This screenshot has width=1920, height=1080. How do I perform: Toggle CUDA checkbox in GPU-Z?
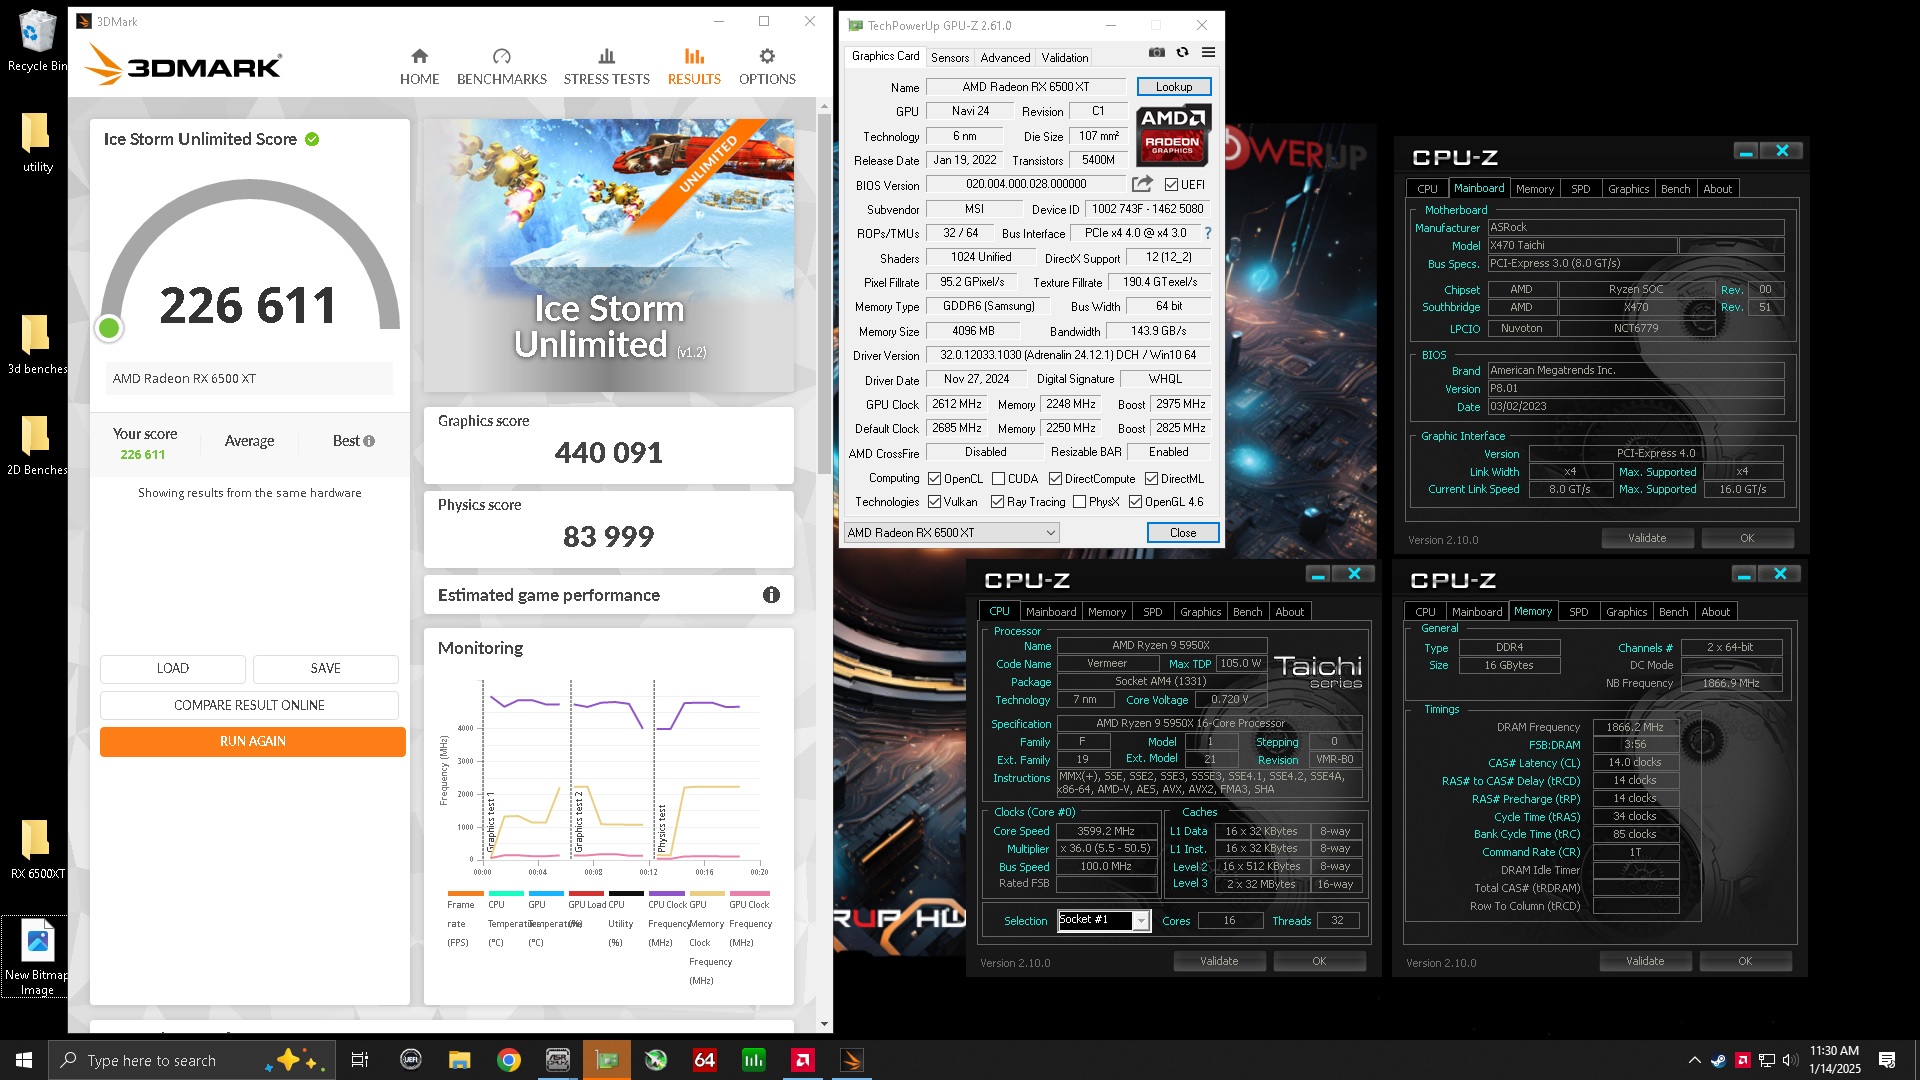(x=998, y=479)
